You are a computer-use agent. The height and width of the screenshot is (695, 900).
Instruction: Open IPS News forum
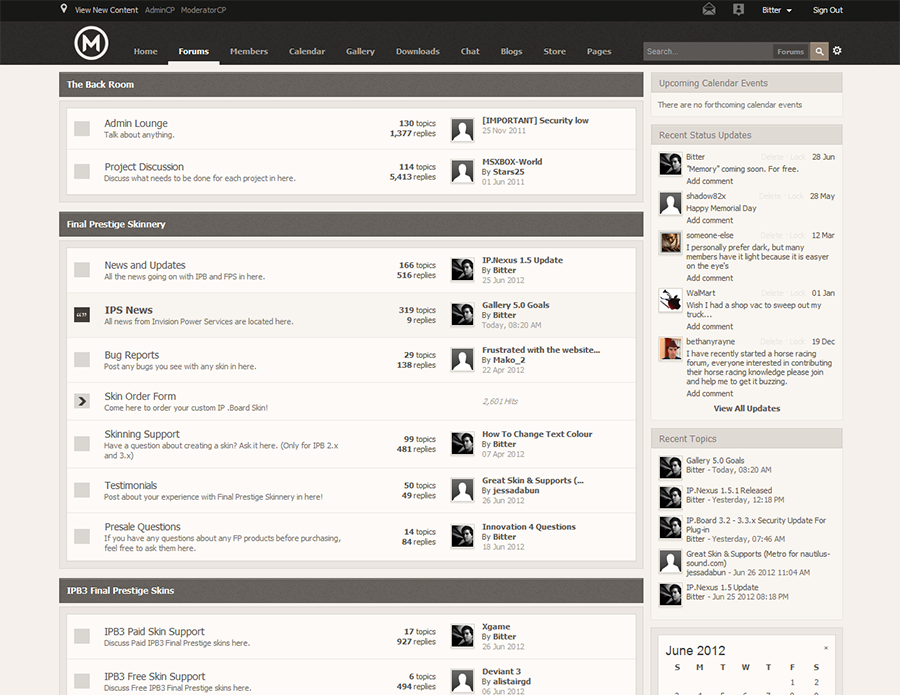129,310
